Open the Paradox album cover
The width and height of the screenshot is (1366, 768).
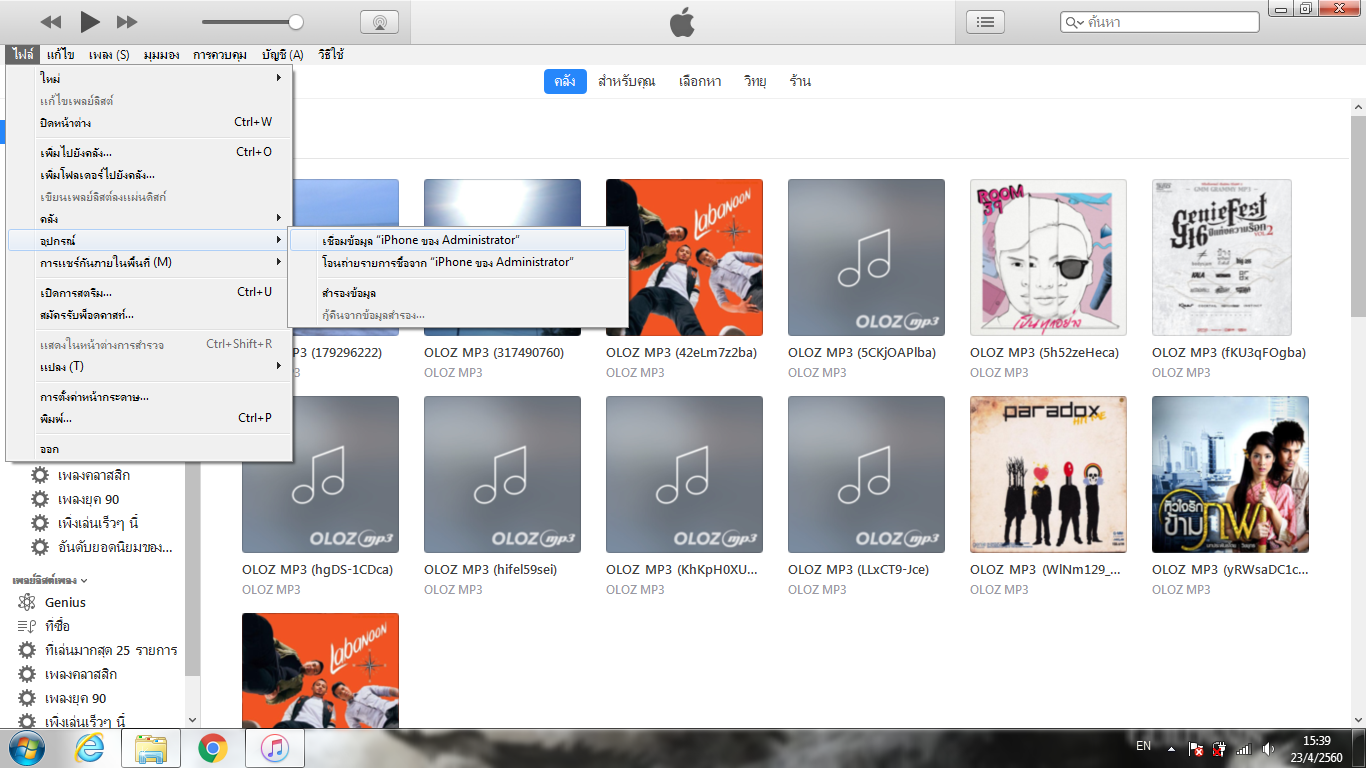pyautogui.click(x=1048, y=475)
